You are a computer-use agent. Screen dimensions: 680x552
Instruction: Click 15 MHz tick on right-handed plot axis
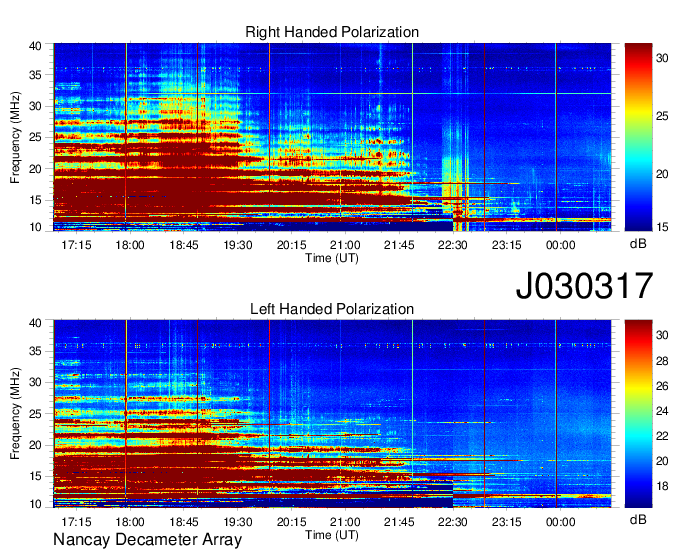click(35, 200)
